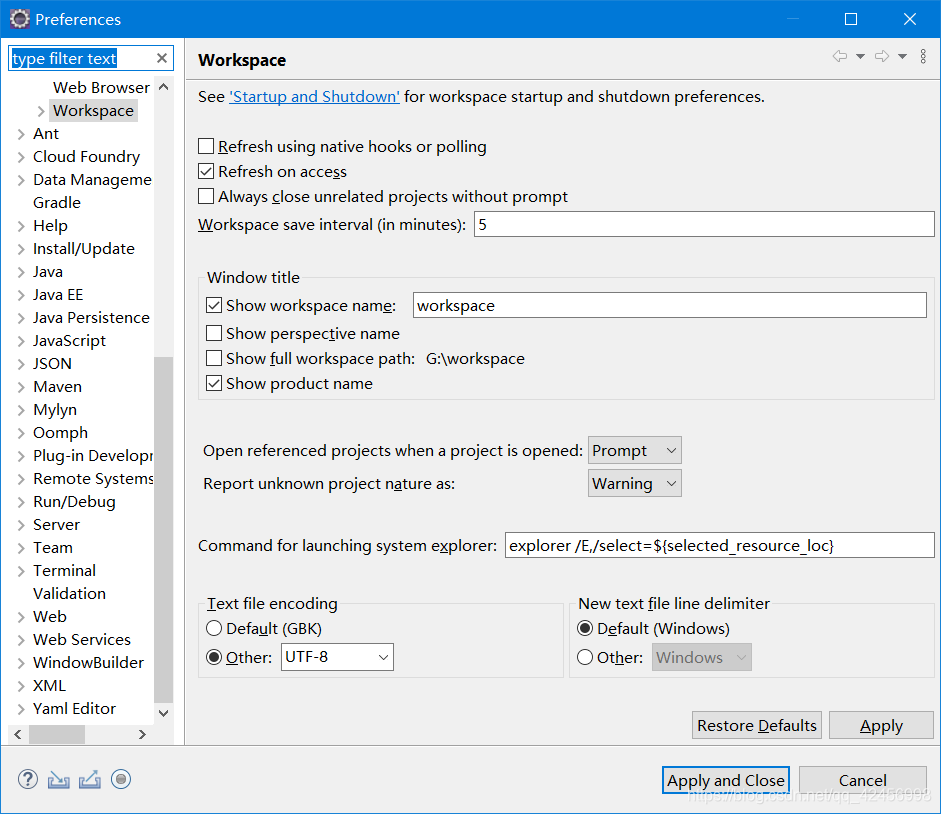This screenshot has height=814, width=941.
Task: Open back history dropdown arrow
Action: 861,56
